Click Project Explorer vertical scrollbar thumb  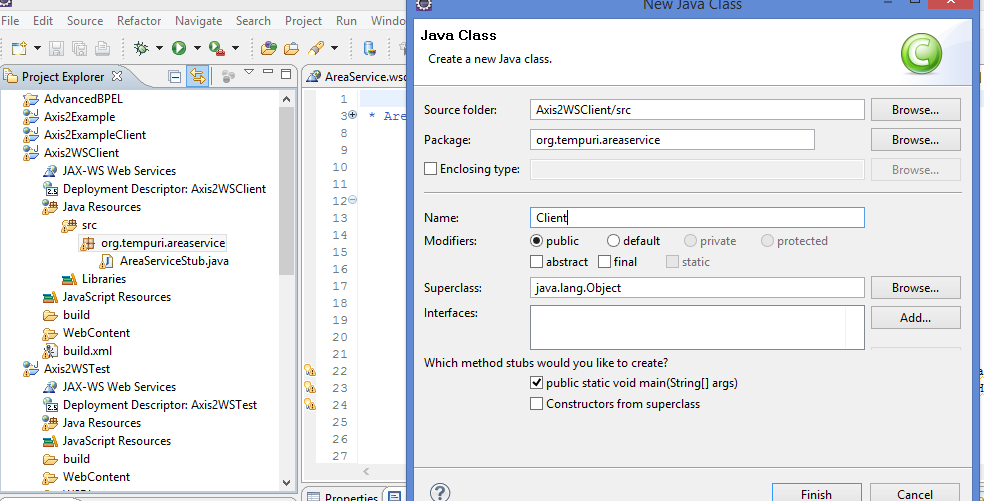[x=287, y=190]
